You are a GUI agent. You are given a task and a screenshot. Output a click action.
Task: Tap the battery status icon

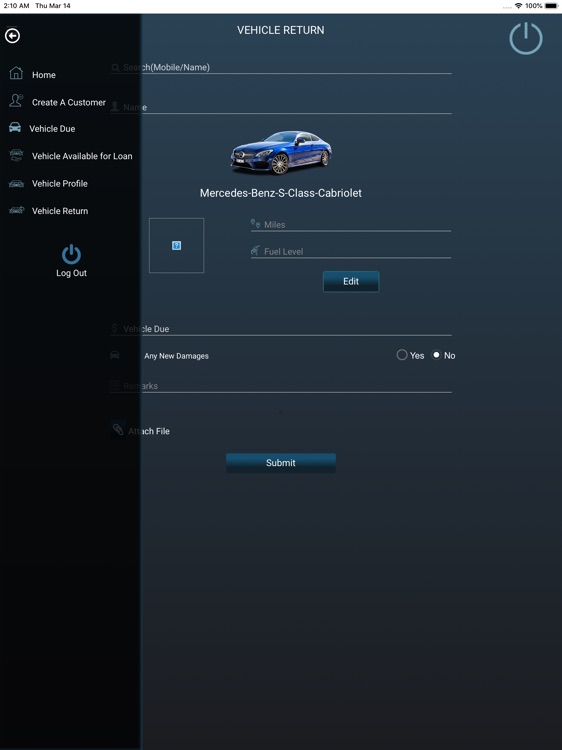coord(551,6)
